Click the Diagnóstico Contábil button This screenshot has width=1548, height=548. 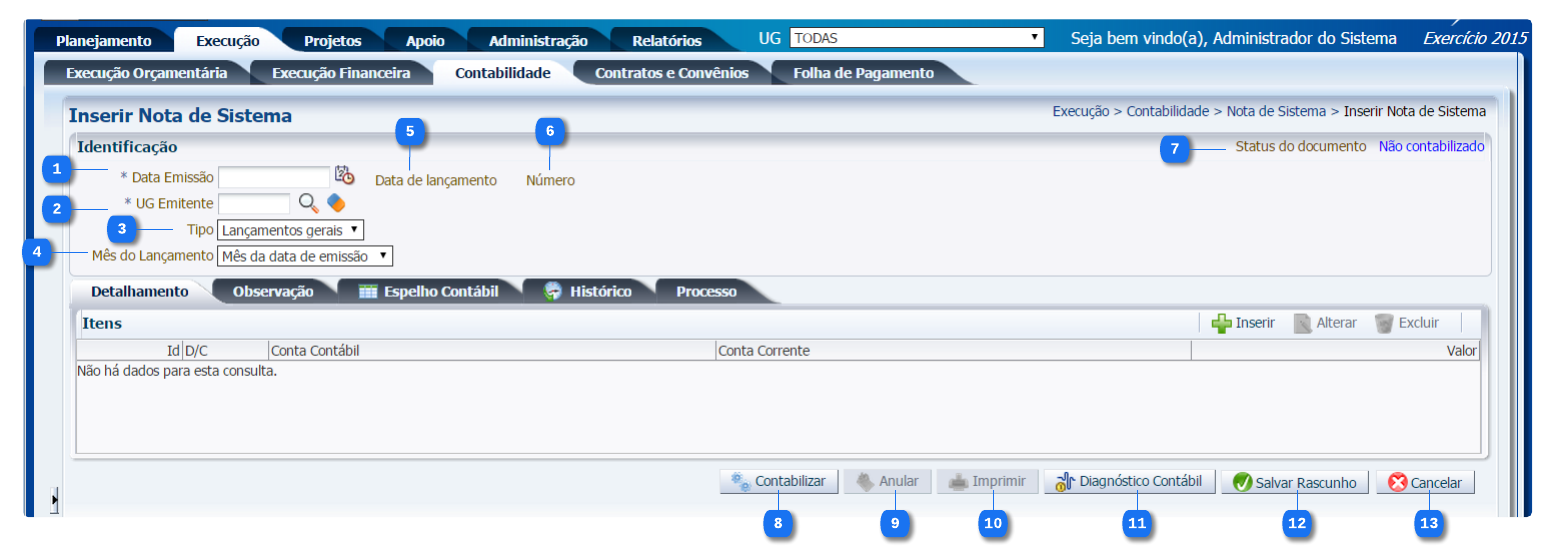point(1130,482)
